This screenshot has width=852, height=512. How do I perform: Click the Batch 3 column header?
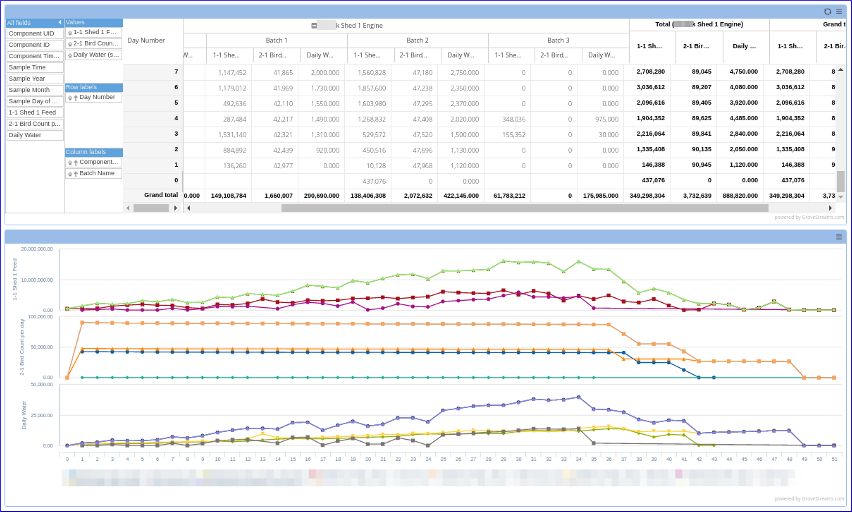558,40
